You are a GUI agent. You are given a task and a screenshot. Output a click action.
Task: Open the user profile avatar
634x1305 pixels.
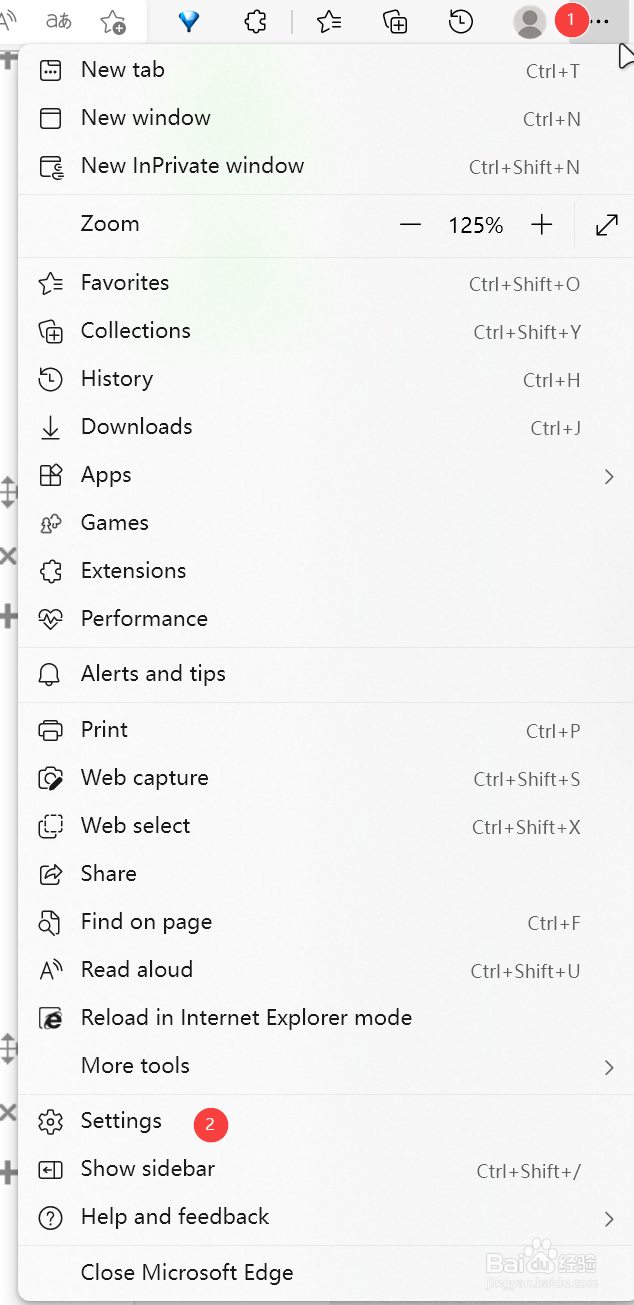(529, 21)
